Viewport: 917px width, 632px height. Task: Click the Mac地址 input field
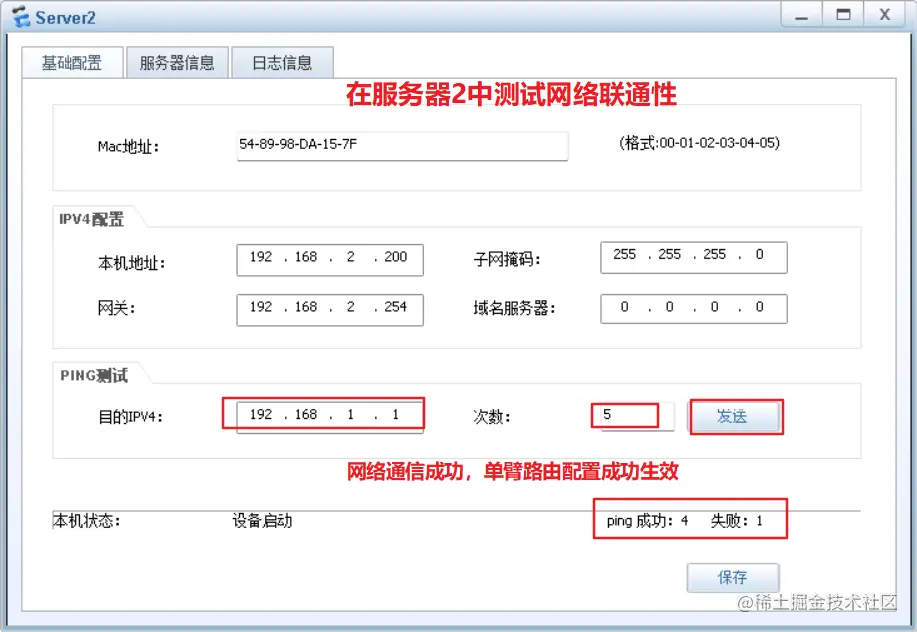pyautogui.click(x=401, y=146)
